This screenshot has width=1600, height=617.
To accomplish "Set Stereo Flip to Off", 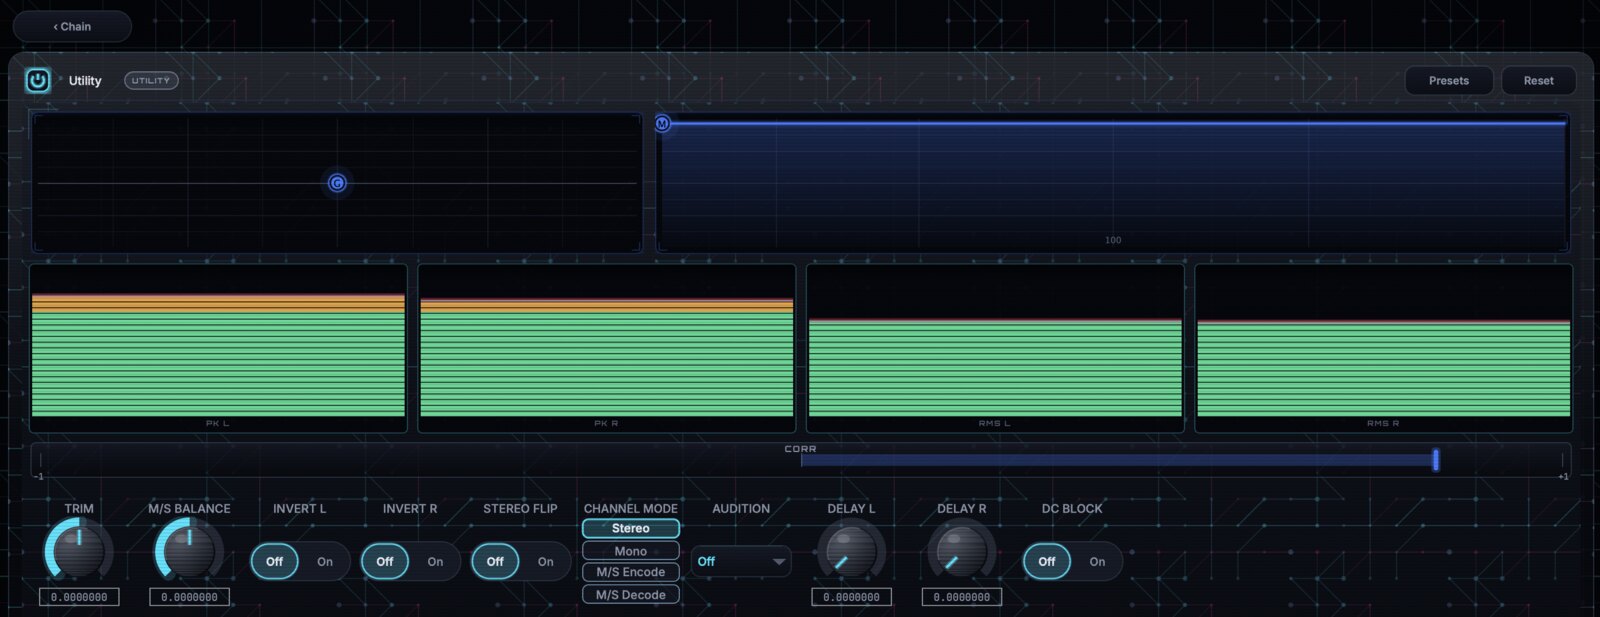I will (x=495, y=561).
